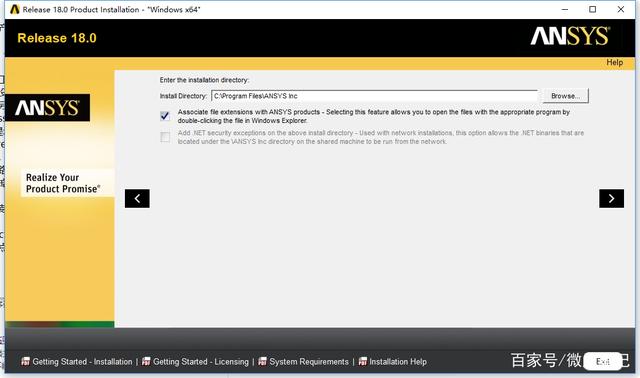The width and height of the screenshot is (640, 378).
Task: Open the Installation Help document
Action: point(398,362)
